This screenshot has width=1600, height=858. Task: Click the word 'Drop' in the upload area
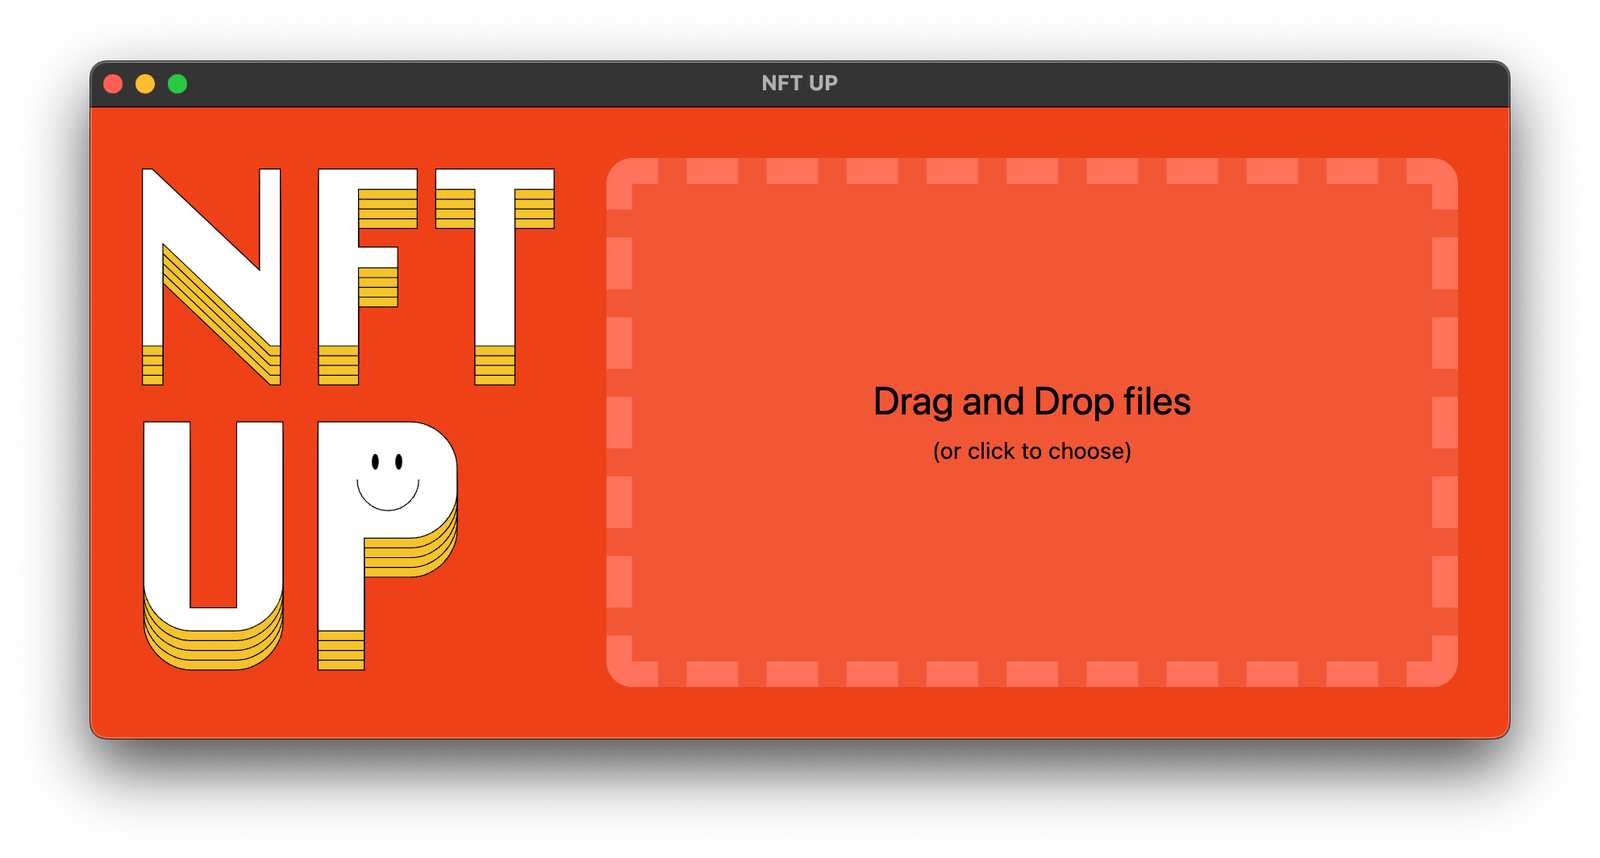[1073, 402]
